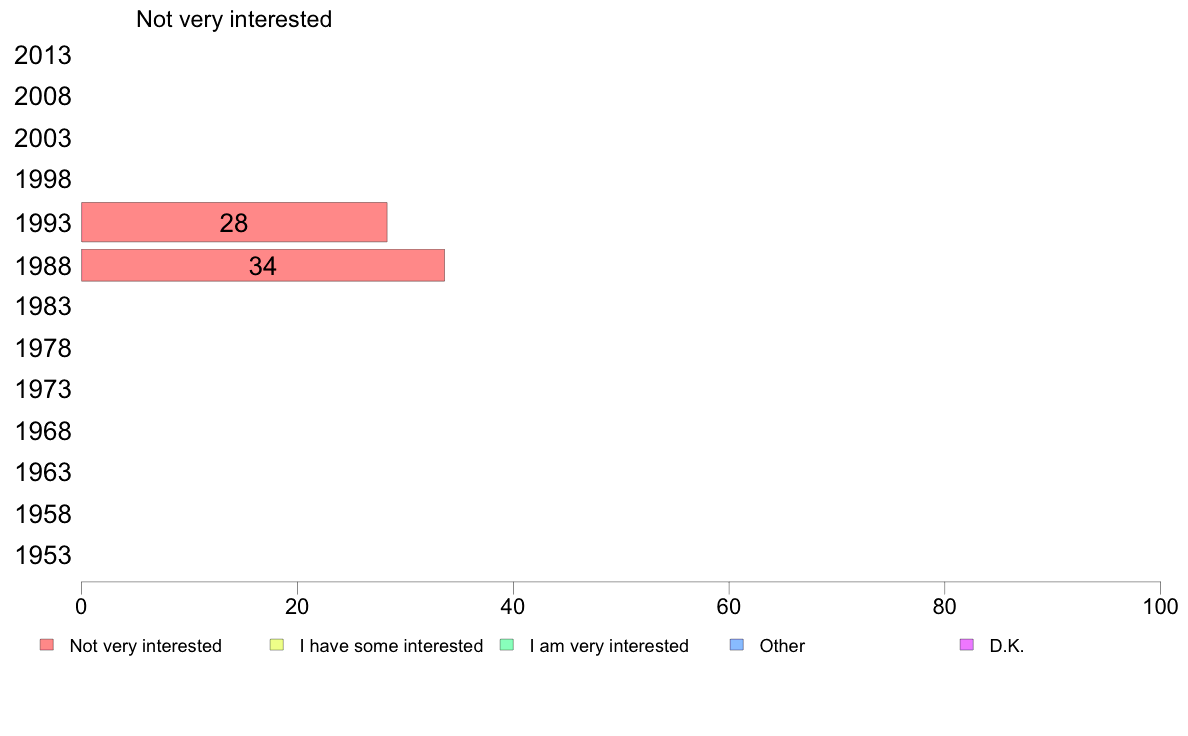Click the Other legend text label
Viewport: 1188px width, 736px height.
782,646
